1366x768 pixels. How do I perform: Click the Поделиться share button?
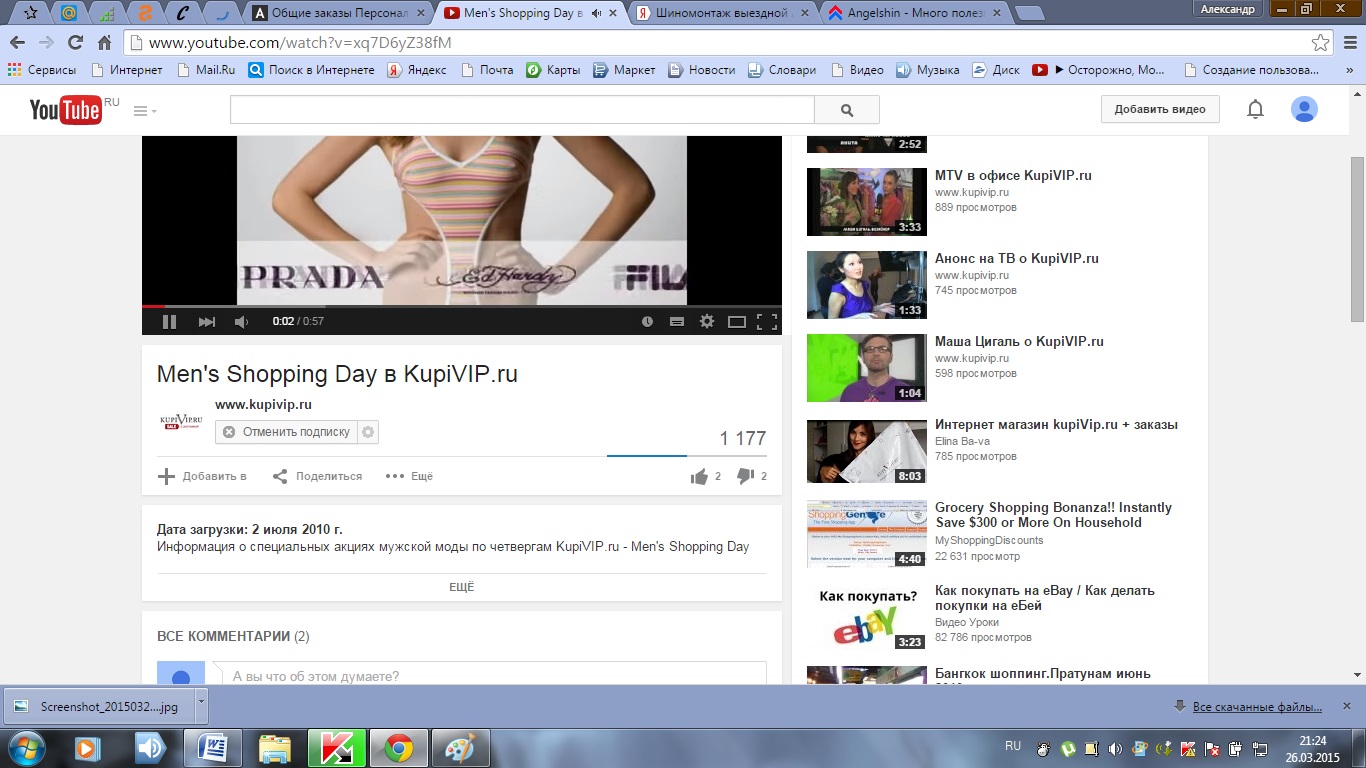[x=318, y=476]
